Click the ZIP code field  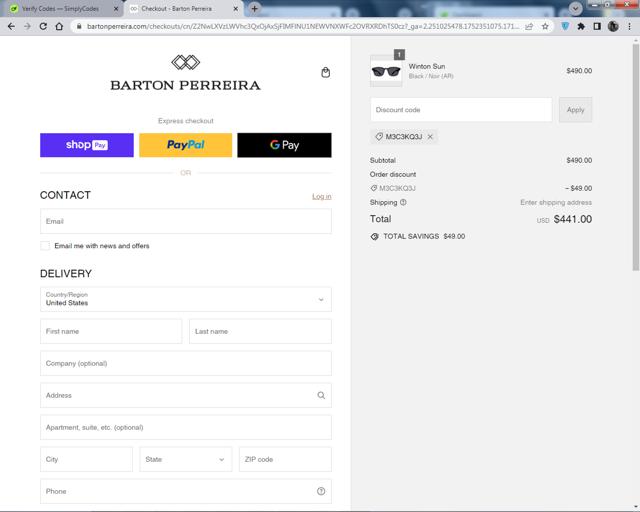285,459
